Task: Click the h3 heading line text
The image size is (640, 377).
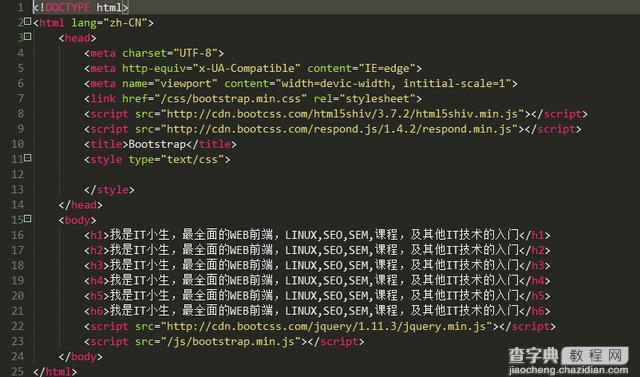Action: coord(314,265)
